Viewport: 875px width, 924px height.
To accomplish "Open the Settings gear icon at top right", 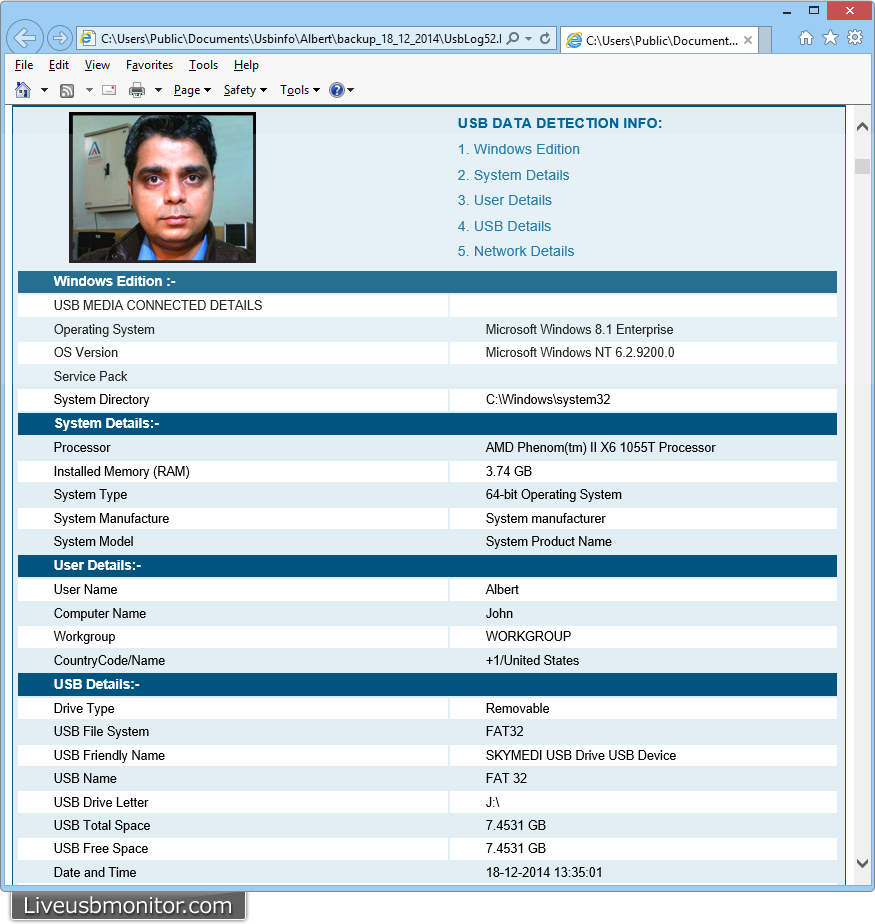I will click(855, 38).
